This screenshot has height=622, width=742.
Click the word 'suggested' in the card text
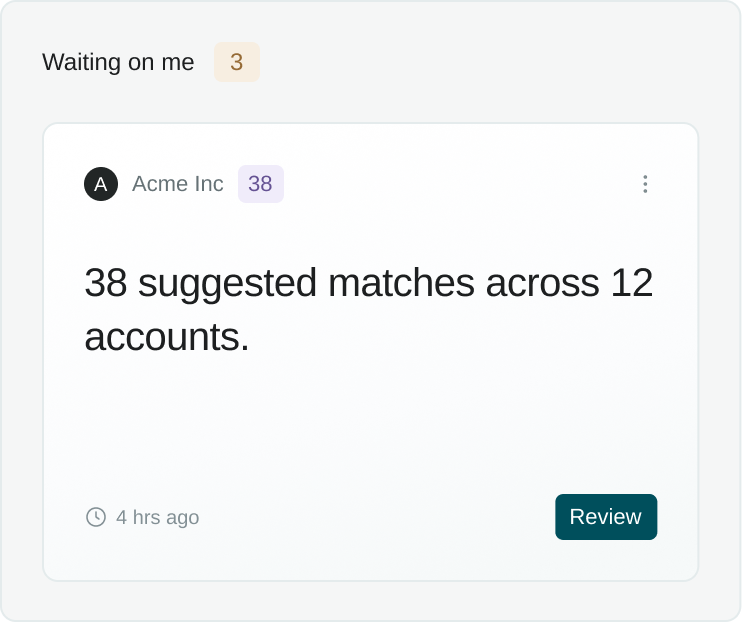pos(227,284)
